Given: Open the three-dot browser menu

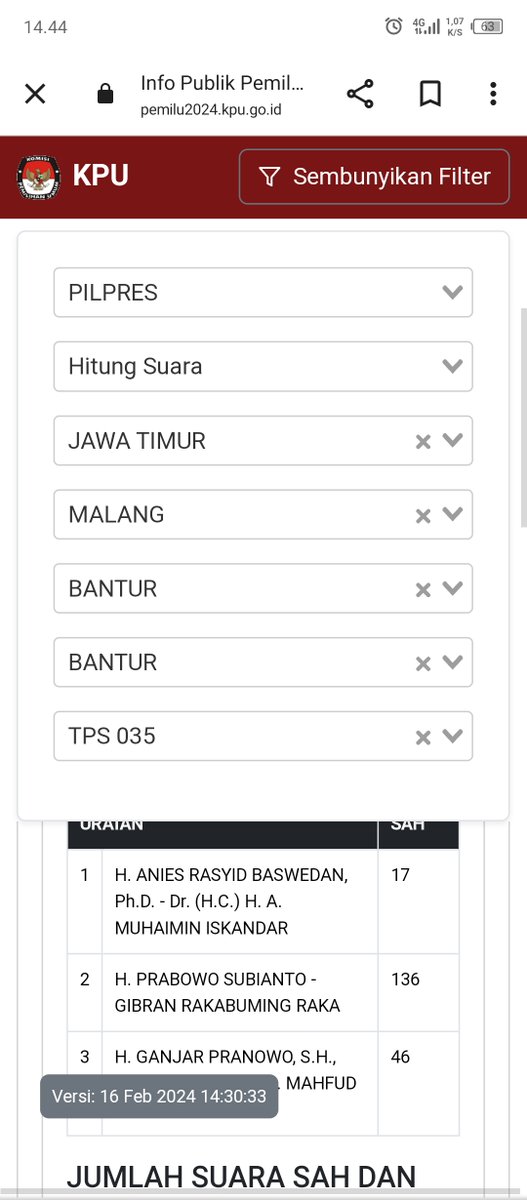Looking at the screenshot, I should (x=493, y=94).
